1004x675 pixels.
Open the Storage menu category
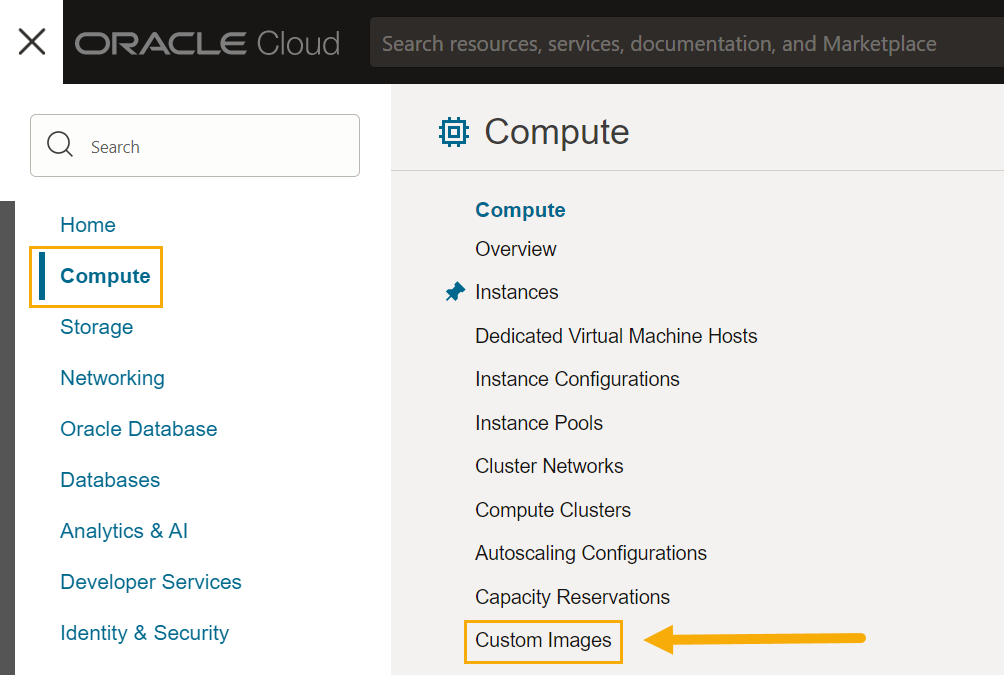[x=96, y=327]
